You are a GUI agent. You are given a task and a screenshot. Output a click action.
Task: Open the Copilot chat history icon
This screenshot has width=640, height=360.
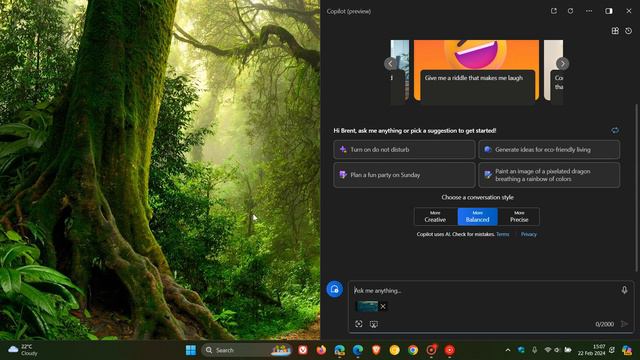[629, 31]
